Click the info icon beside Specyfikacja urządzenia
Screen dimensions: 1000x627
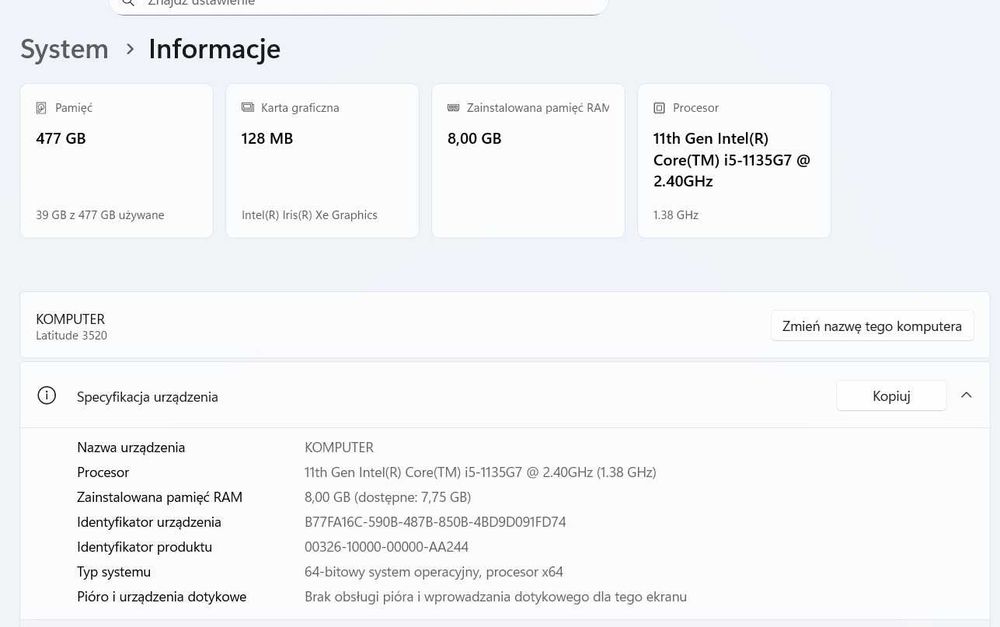click(46, 396)
